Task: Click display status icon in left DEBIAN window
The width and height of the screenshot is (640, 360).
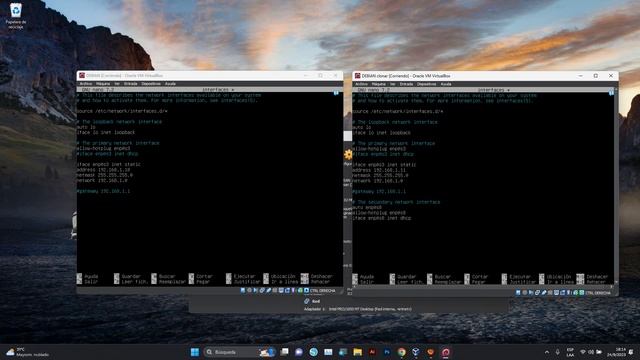Action: tap(281, 291)
